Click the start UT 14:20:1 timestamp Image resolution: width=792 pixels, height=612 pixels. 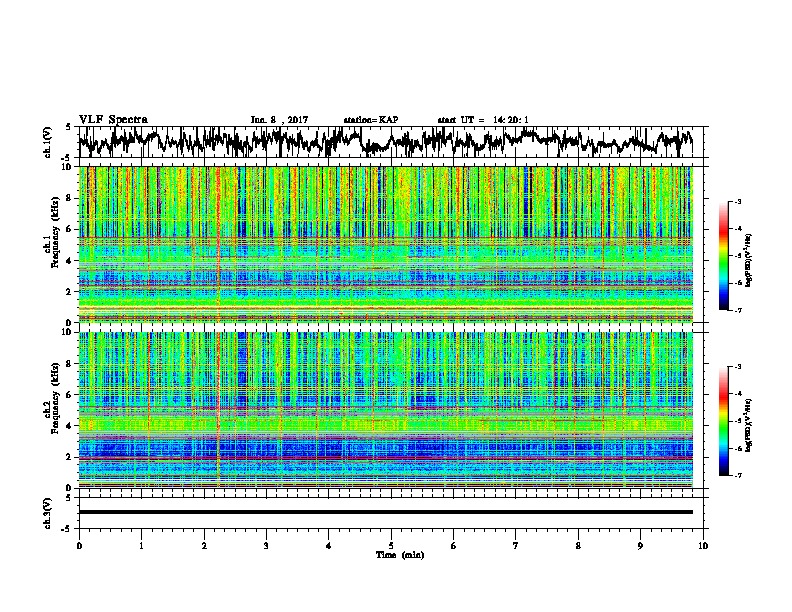click(483, 120)
